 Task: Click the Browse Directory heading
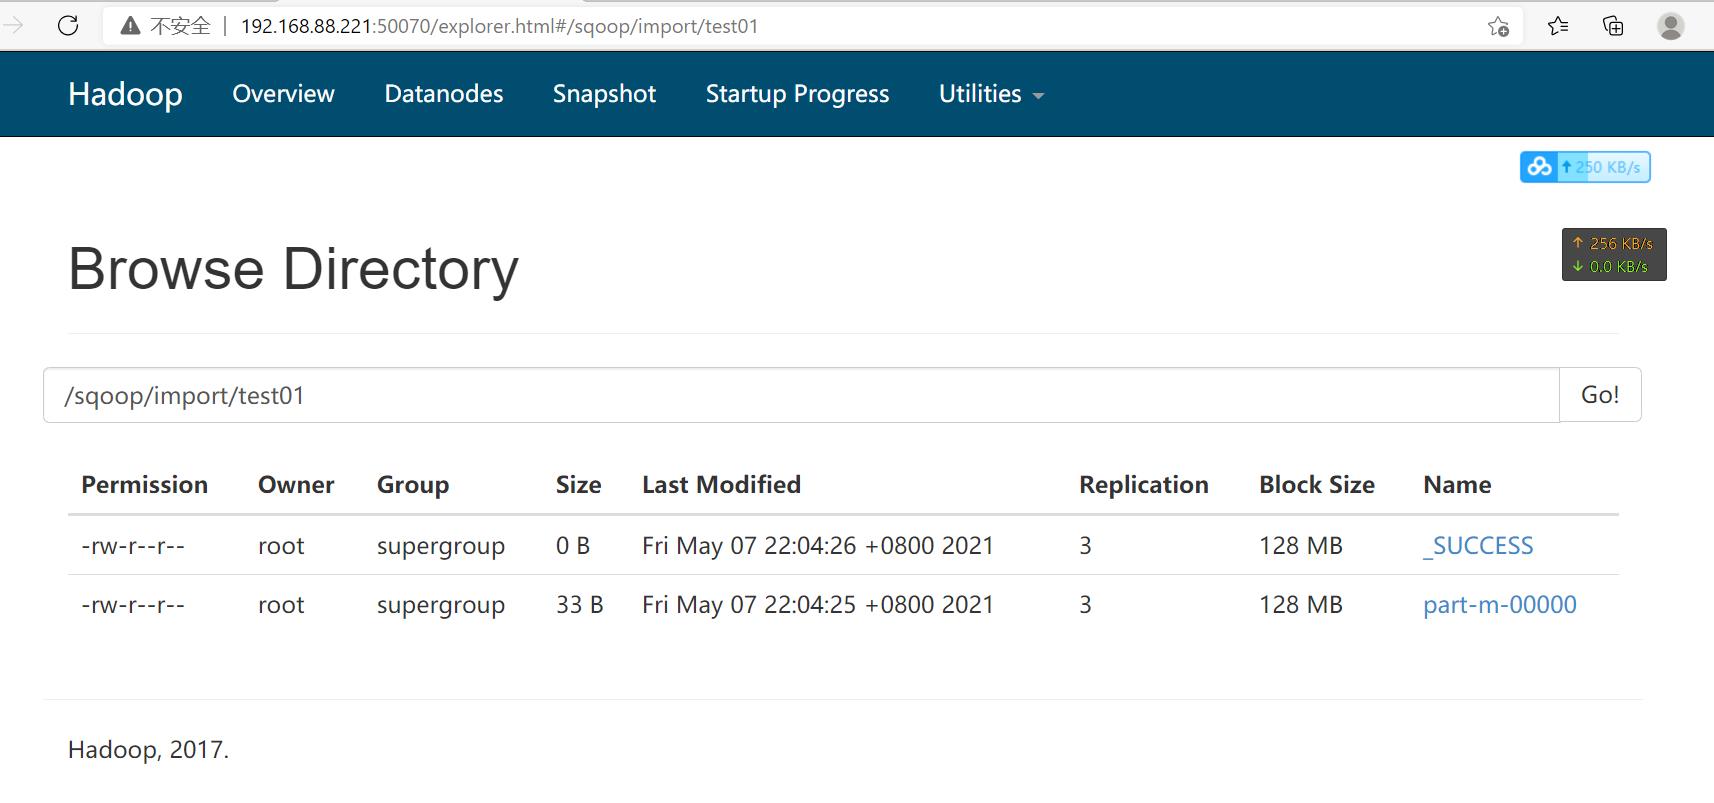pyautogui.click(x=293, y=269)
